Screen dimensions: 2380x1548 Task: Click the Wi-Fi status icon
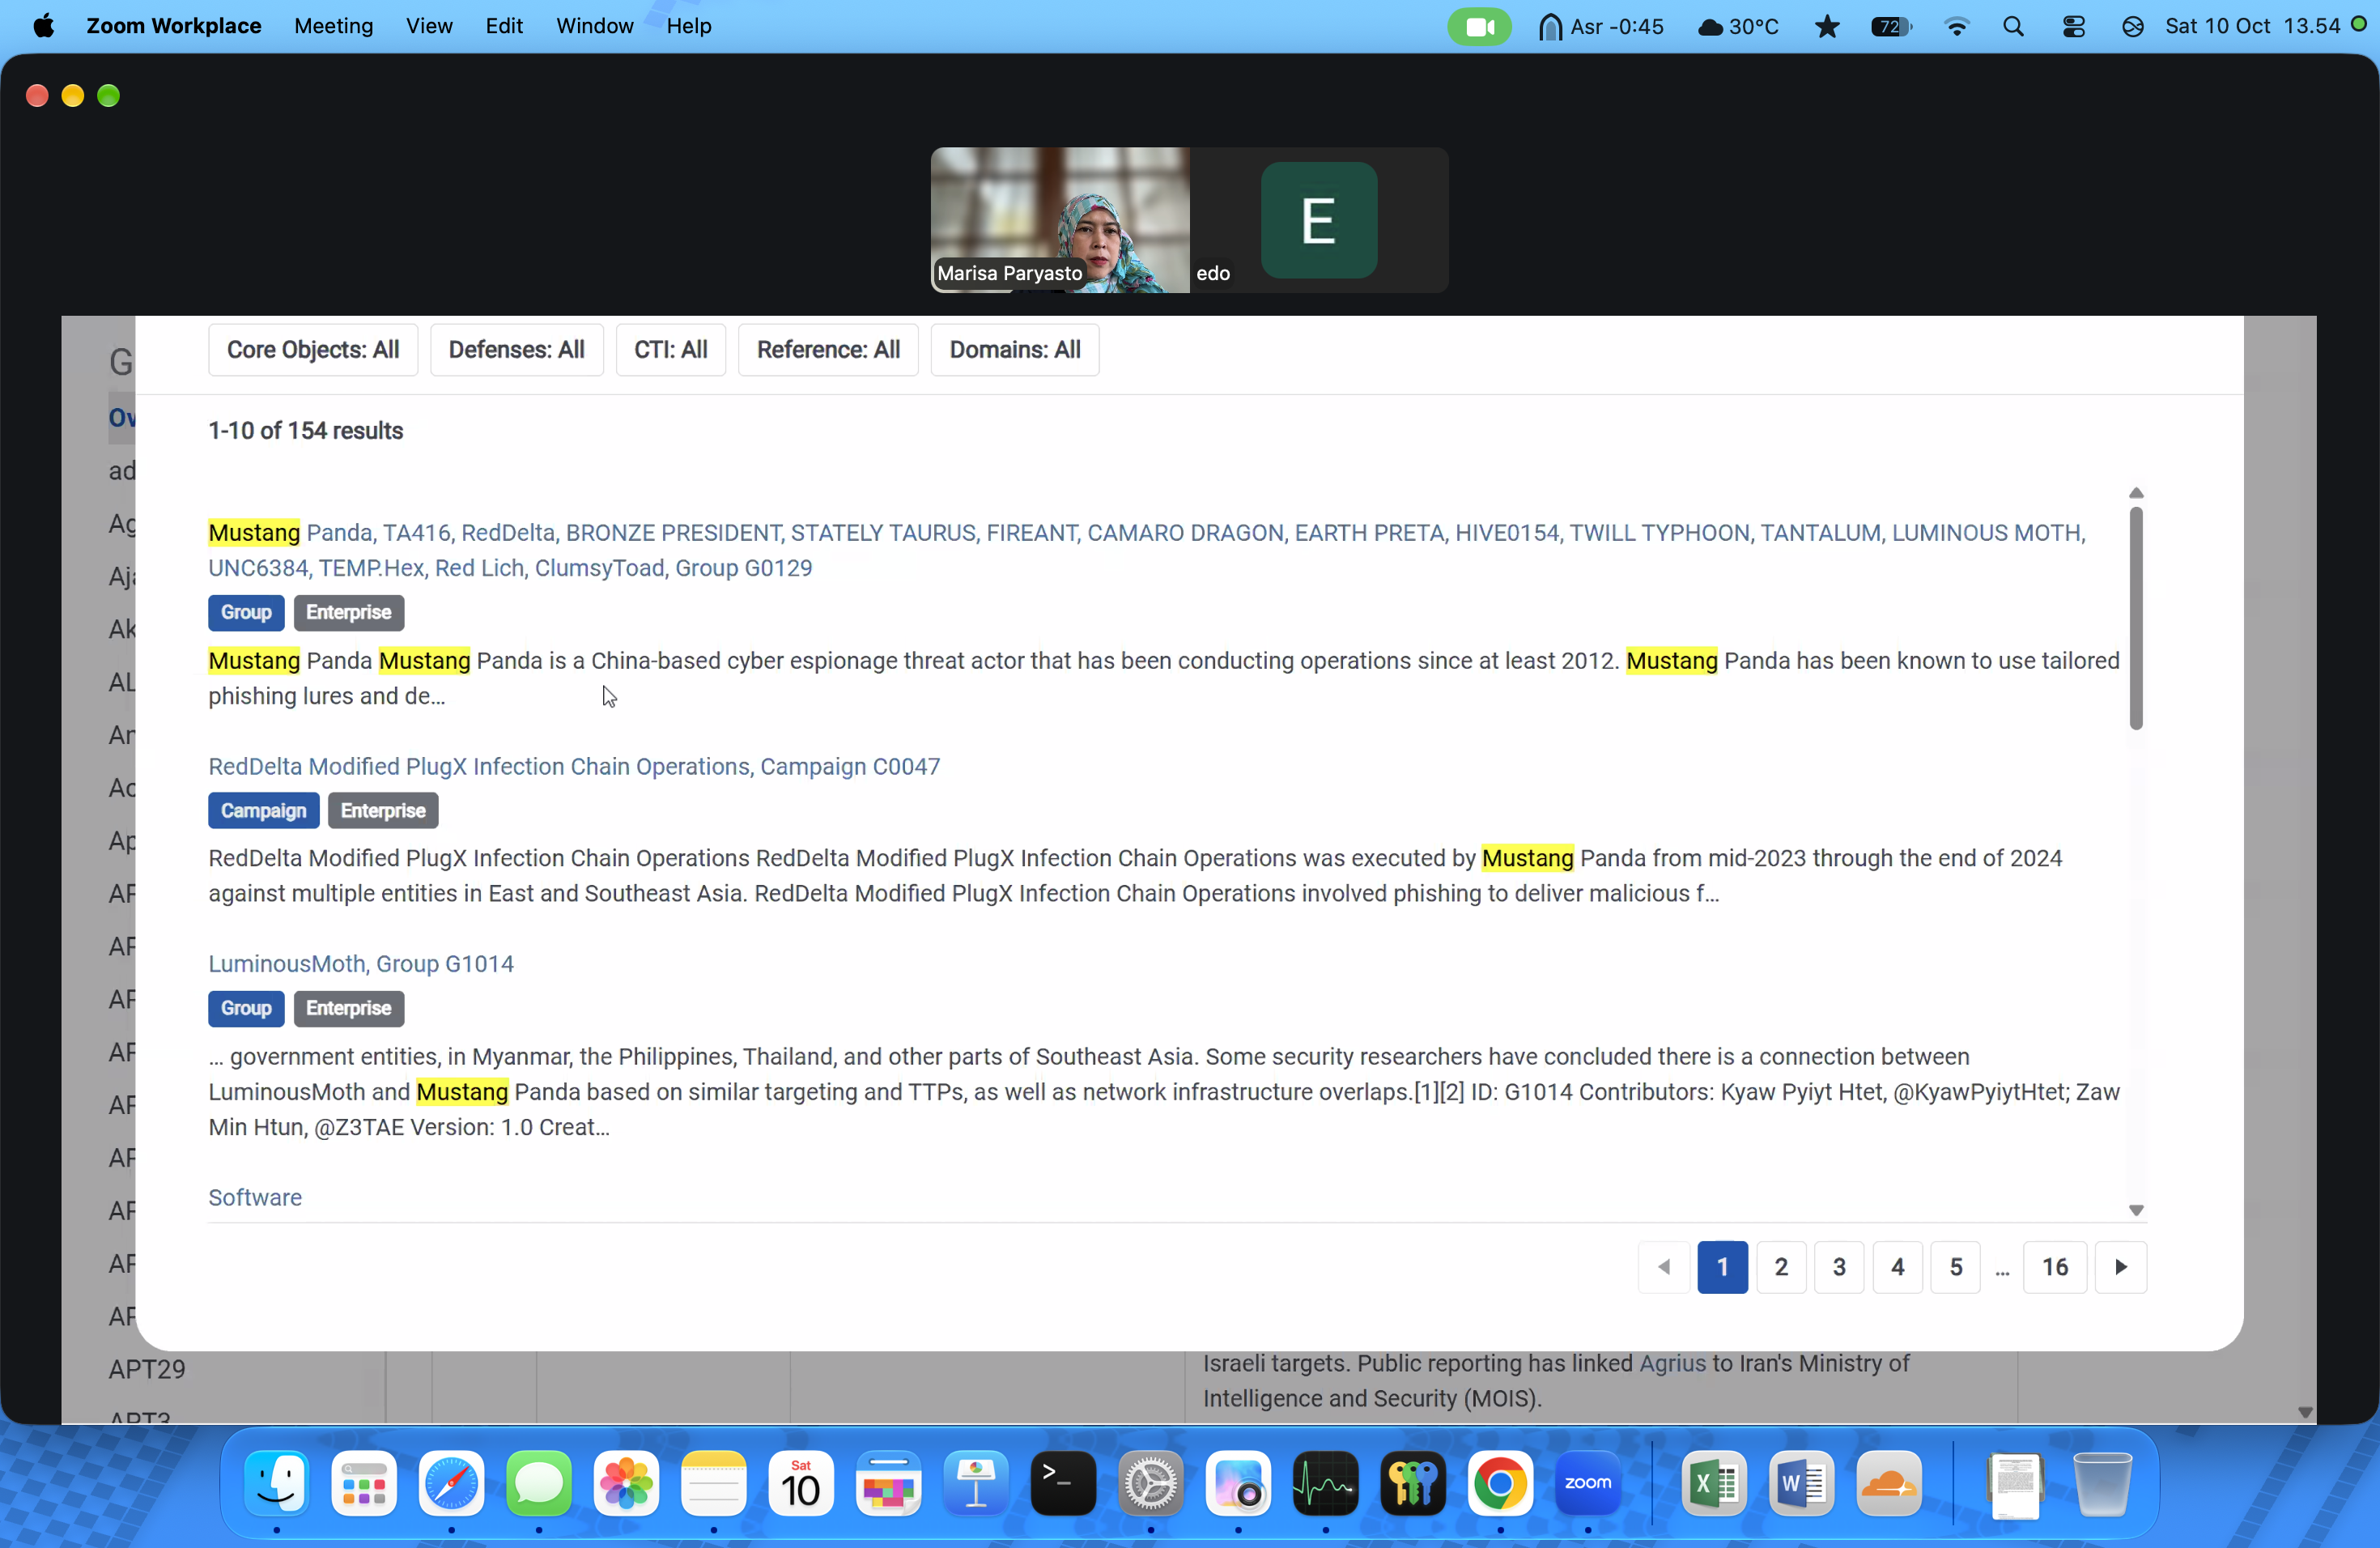click(x=1957, y=26)
